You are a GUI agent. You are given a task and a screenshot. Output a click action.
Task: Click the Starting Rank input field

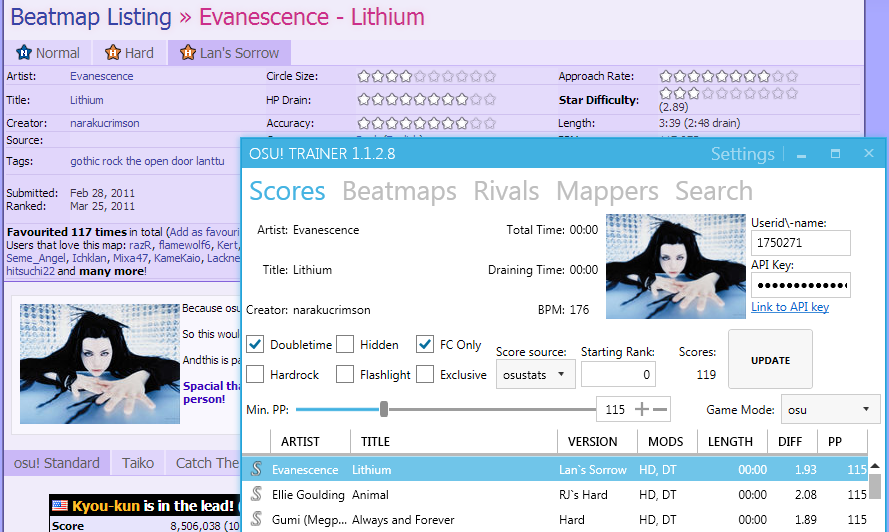click(x=618, y=374)
